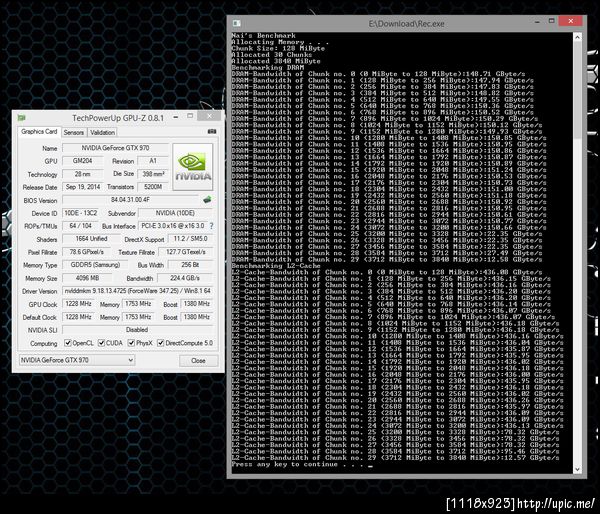This screenshot has height=514, width=600.
Task: Toggle the DirectCompute 5.0 checkbox
Action: pos(161,343)
